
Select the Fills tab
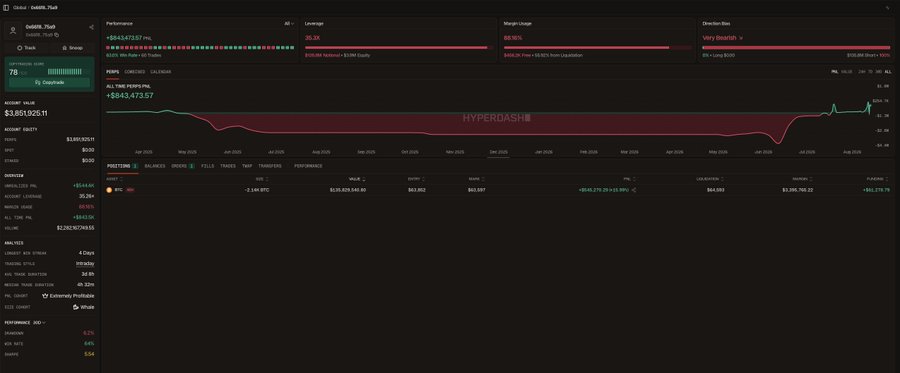point(208,166)
